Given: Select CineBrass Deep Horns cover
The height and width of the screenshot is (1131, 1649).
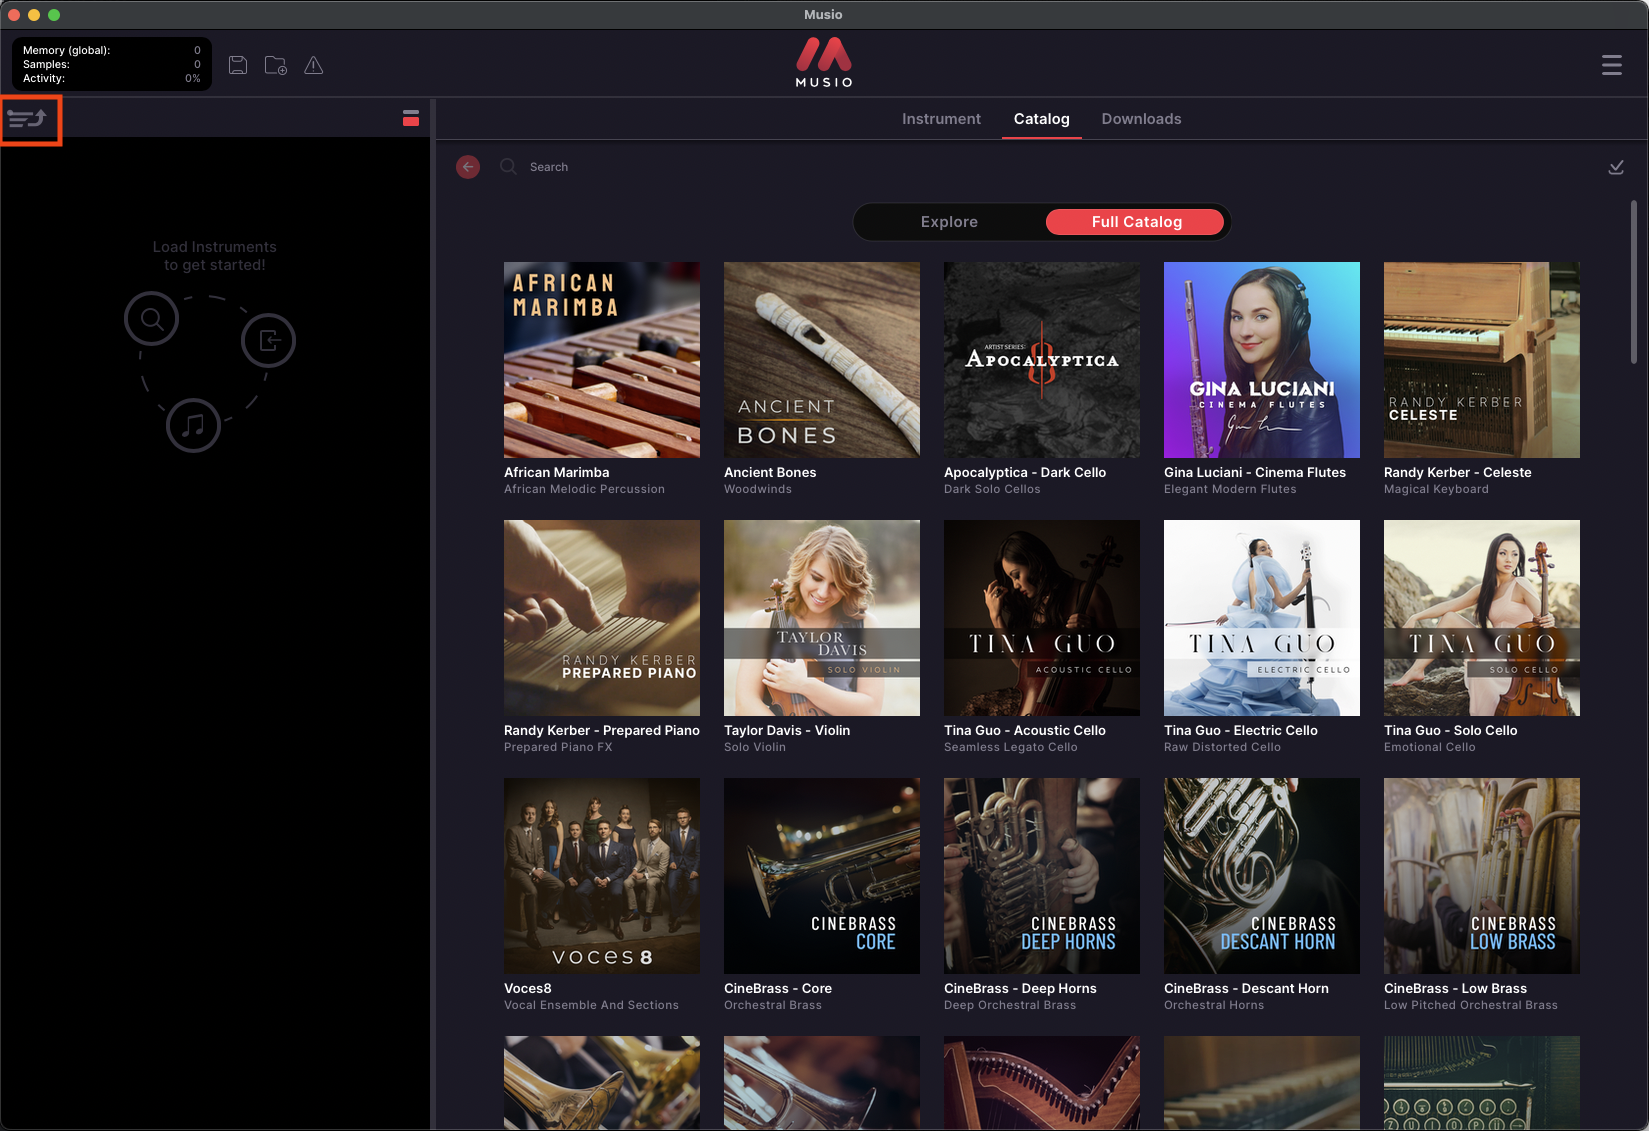Looking at the screenshot, I should (1042, 876).
